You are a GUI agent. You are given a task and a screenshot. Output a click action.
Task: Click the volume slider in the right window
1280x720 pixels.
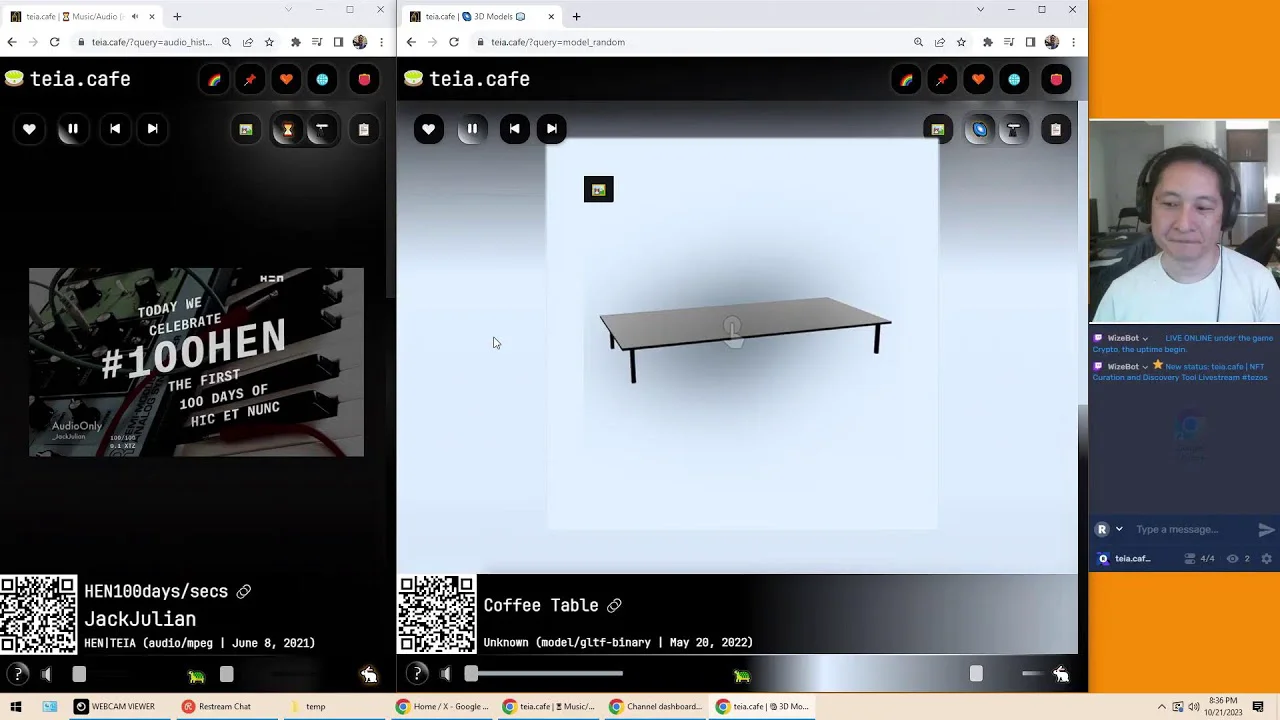click(x=546, y=675)
